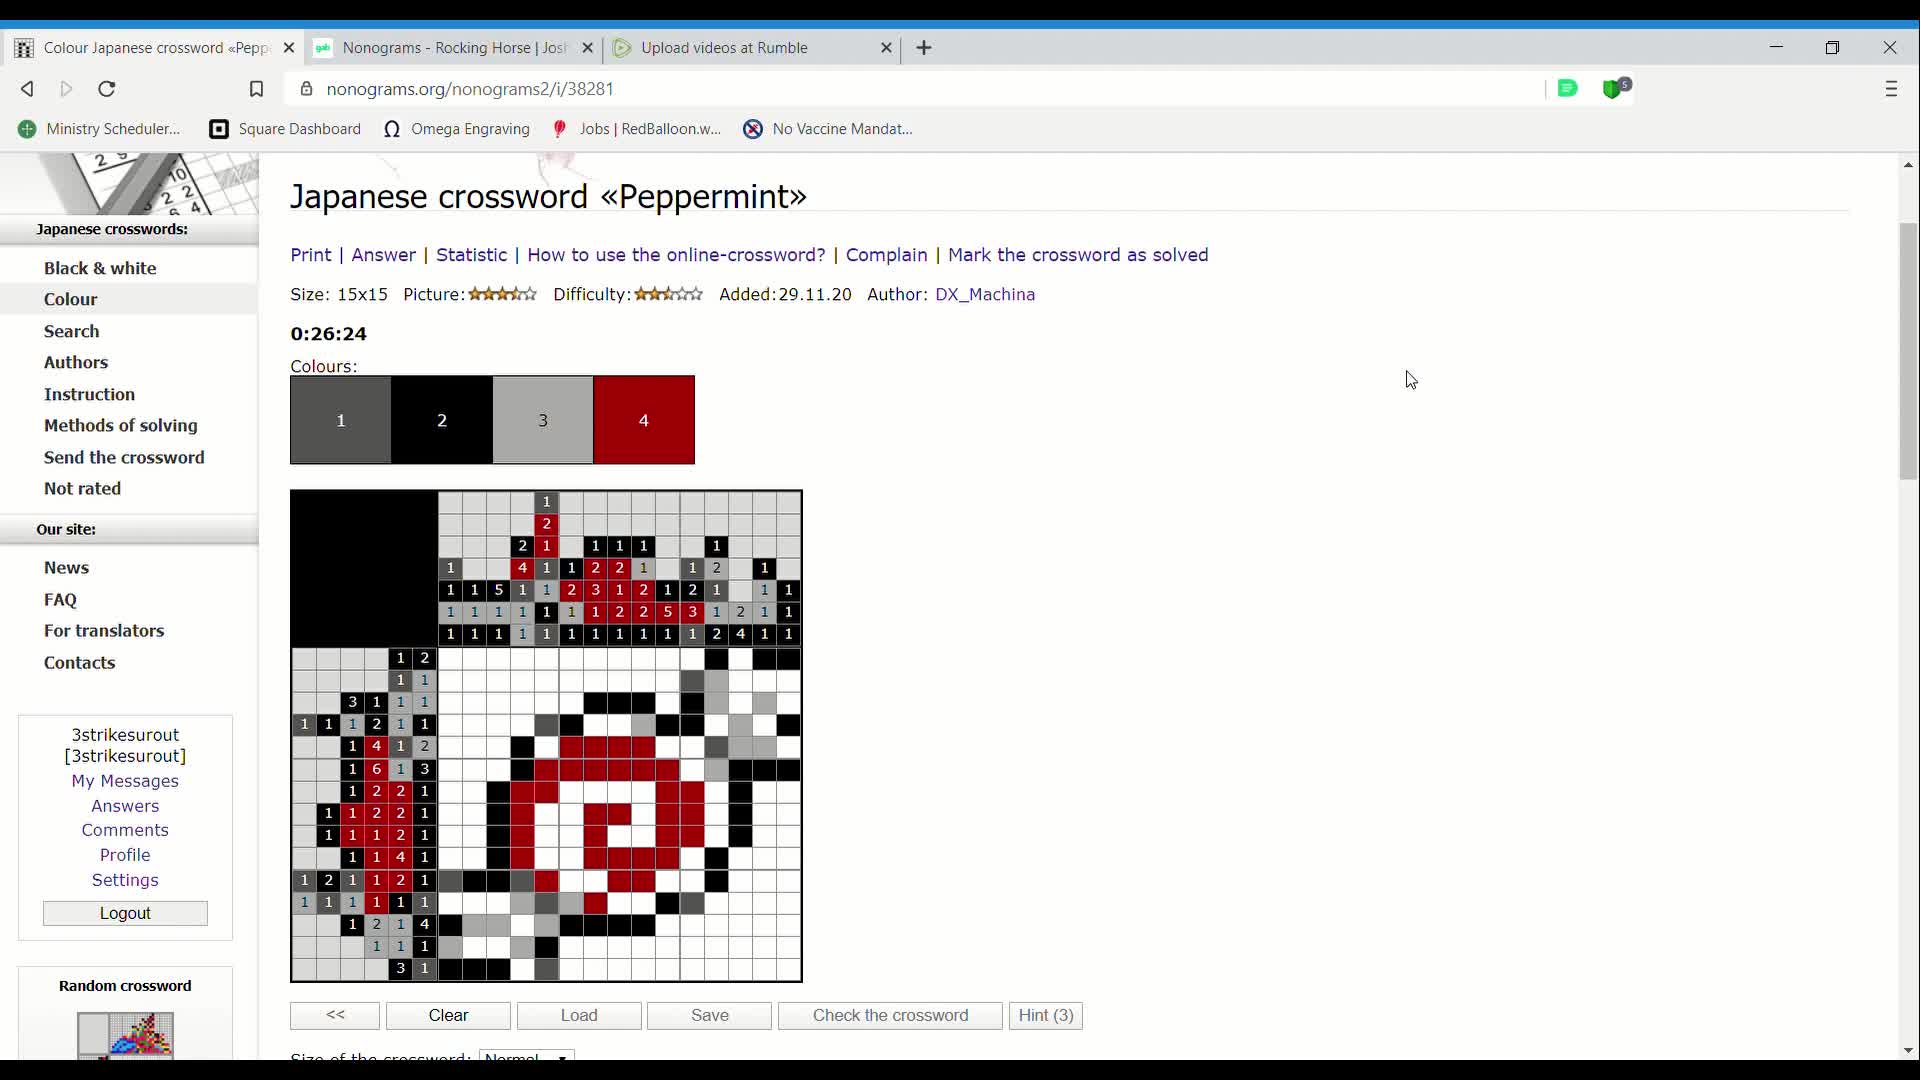Click the bookmark icon beside the address bar
This screenshot has width=1920, height=1080.
click(x=256, y=89)
